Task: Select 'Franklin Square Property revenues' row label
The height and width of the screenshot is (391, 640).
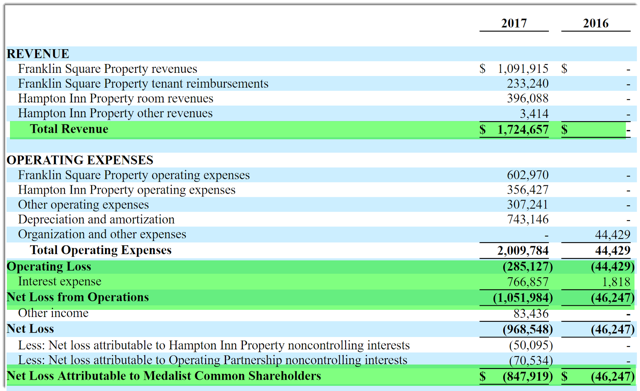Action: click(107, 69)
